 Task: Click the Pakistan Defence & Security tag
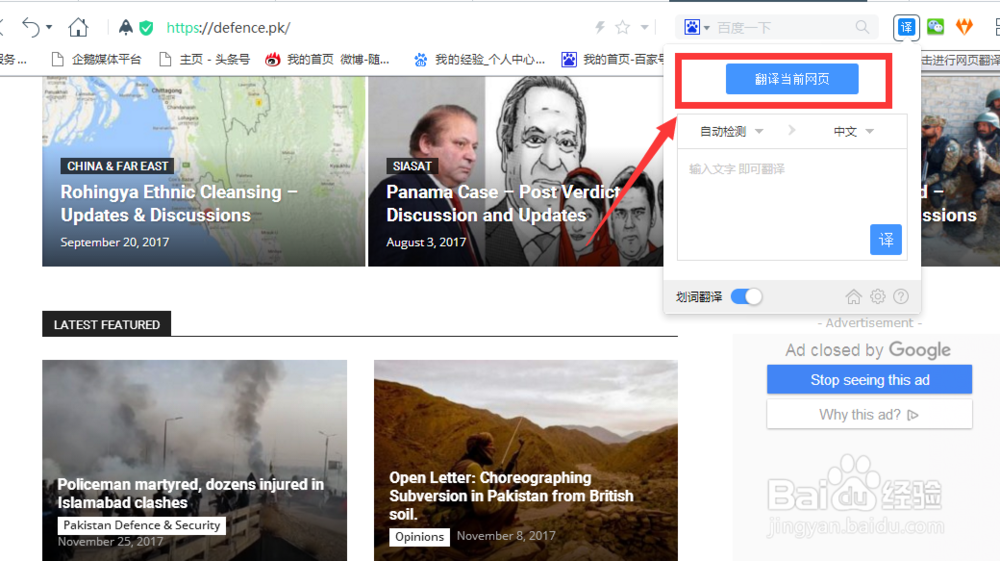click(142, 525)
